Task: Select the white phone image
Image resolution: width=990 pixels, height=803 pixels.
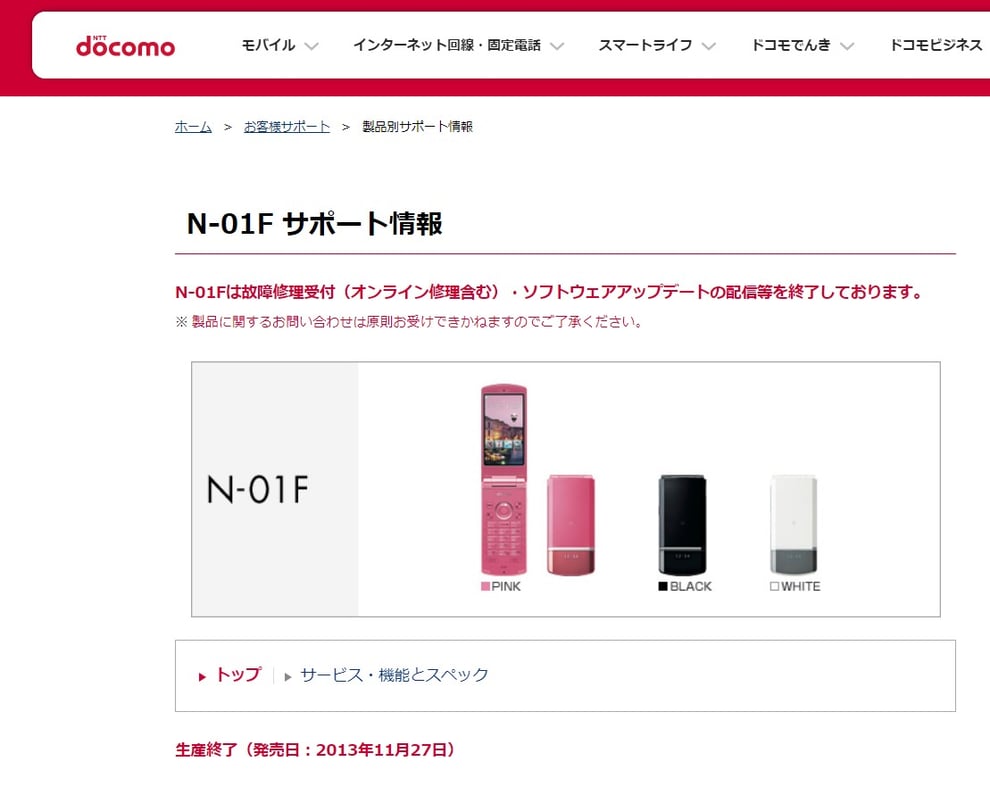Action: point(793,525)
